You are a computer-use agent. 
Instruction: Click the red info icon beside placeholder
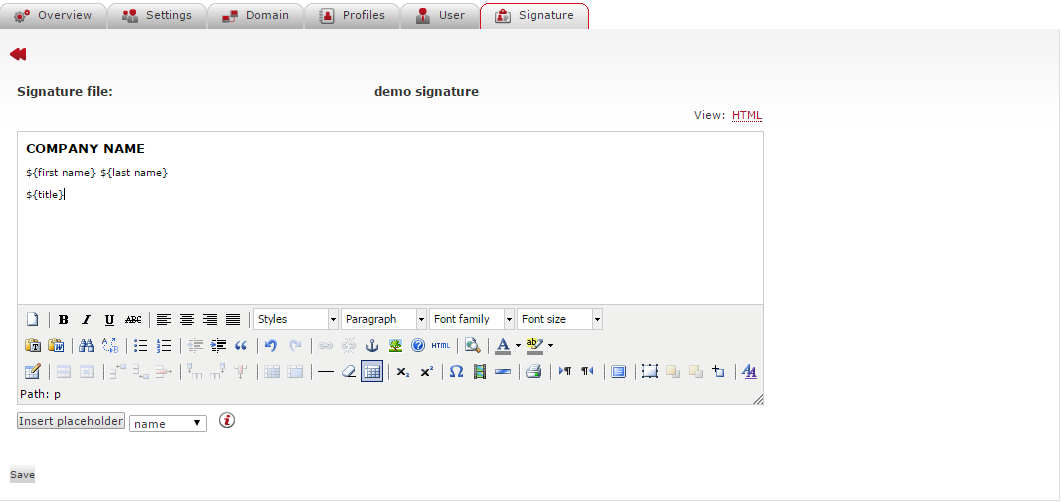[x=227, y=421]
